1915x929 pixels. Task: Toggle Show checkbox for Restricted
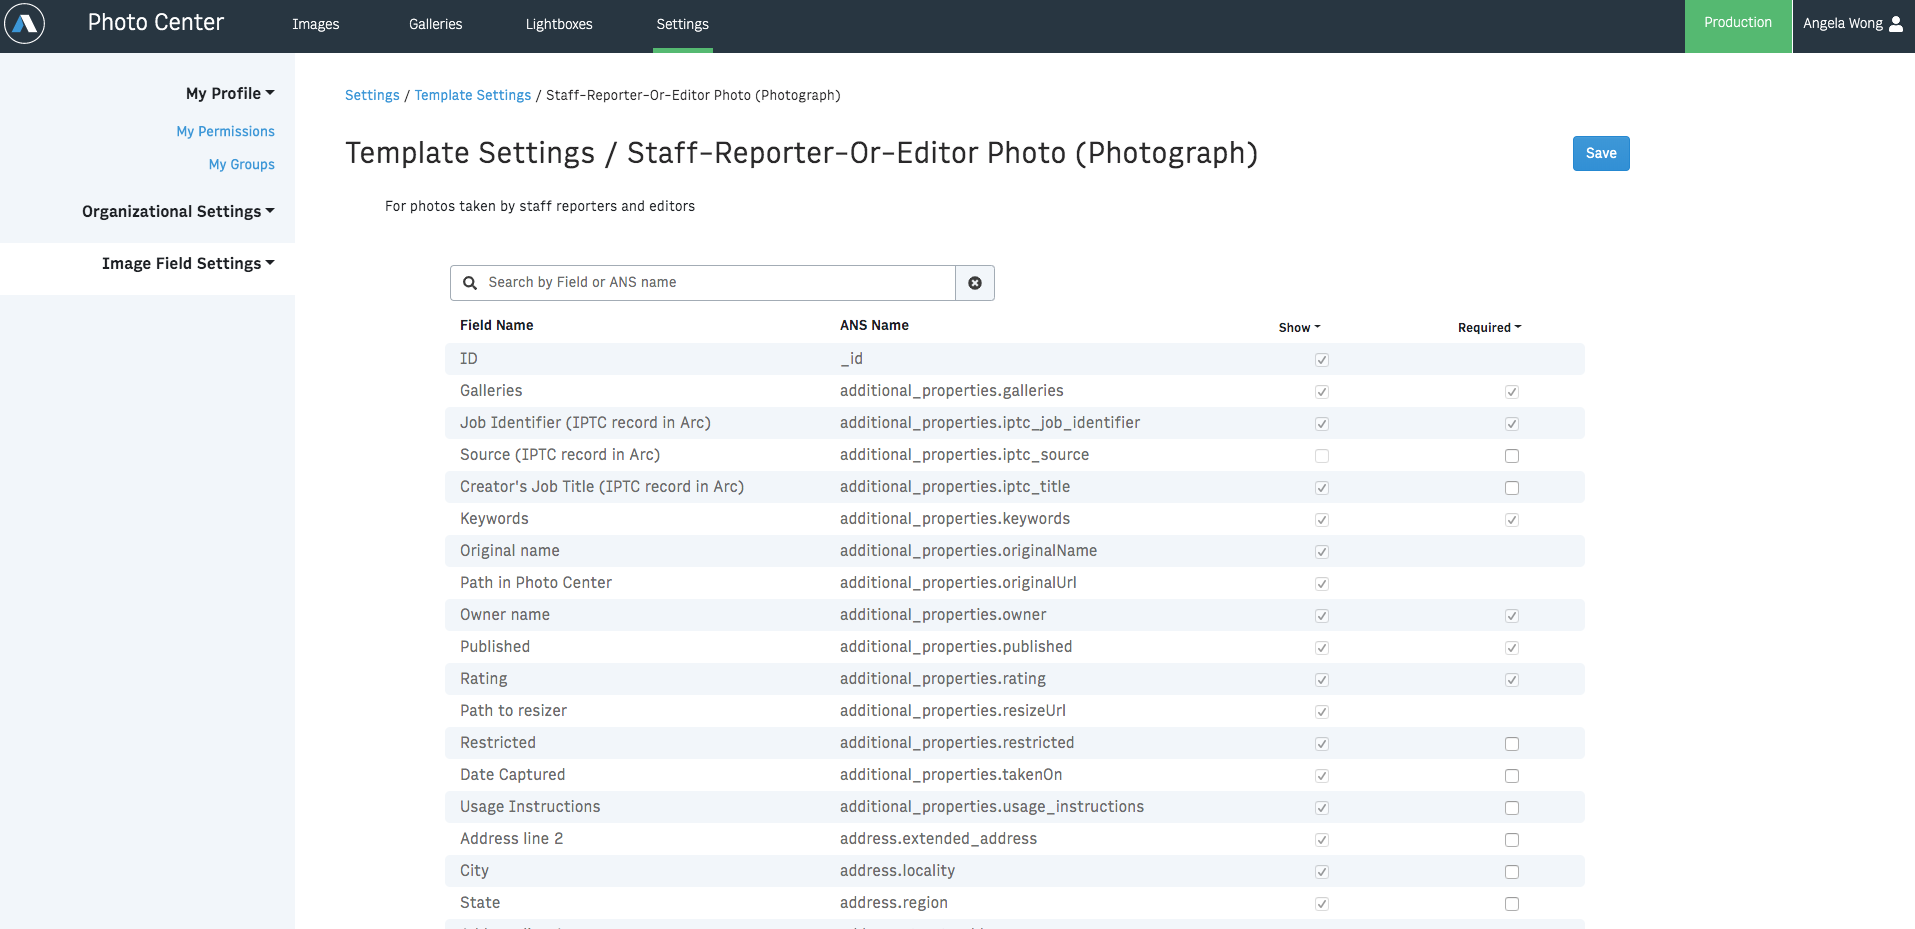[1322, 744]
